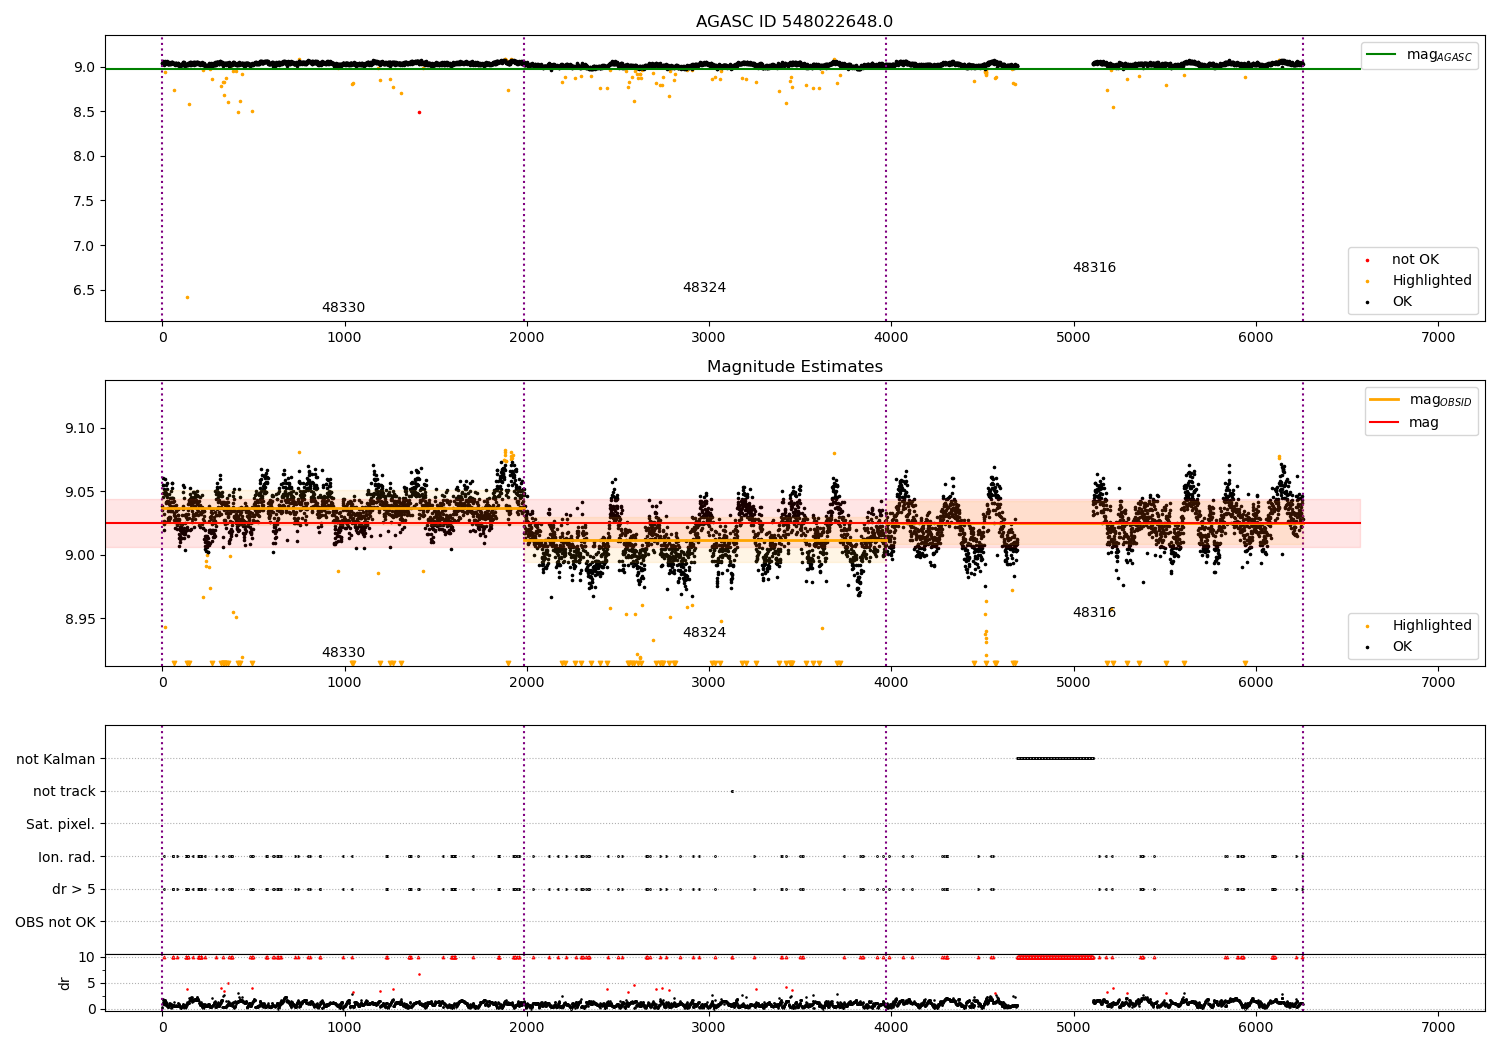Click the orange mag OBSID line sample in legend
Screen dimensions: 1500x1050
[1385, 400]
